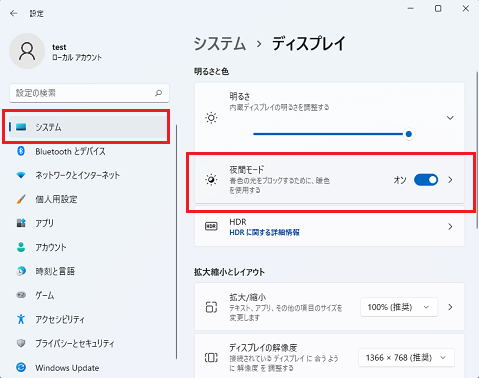Open the 1366 × 768 resolution dropdown

click(406, 358)
